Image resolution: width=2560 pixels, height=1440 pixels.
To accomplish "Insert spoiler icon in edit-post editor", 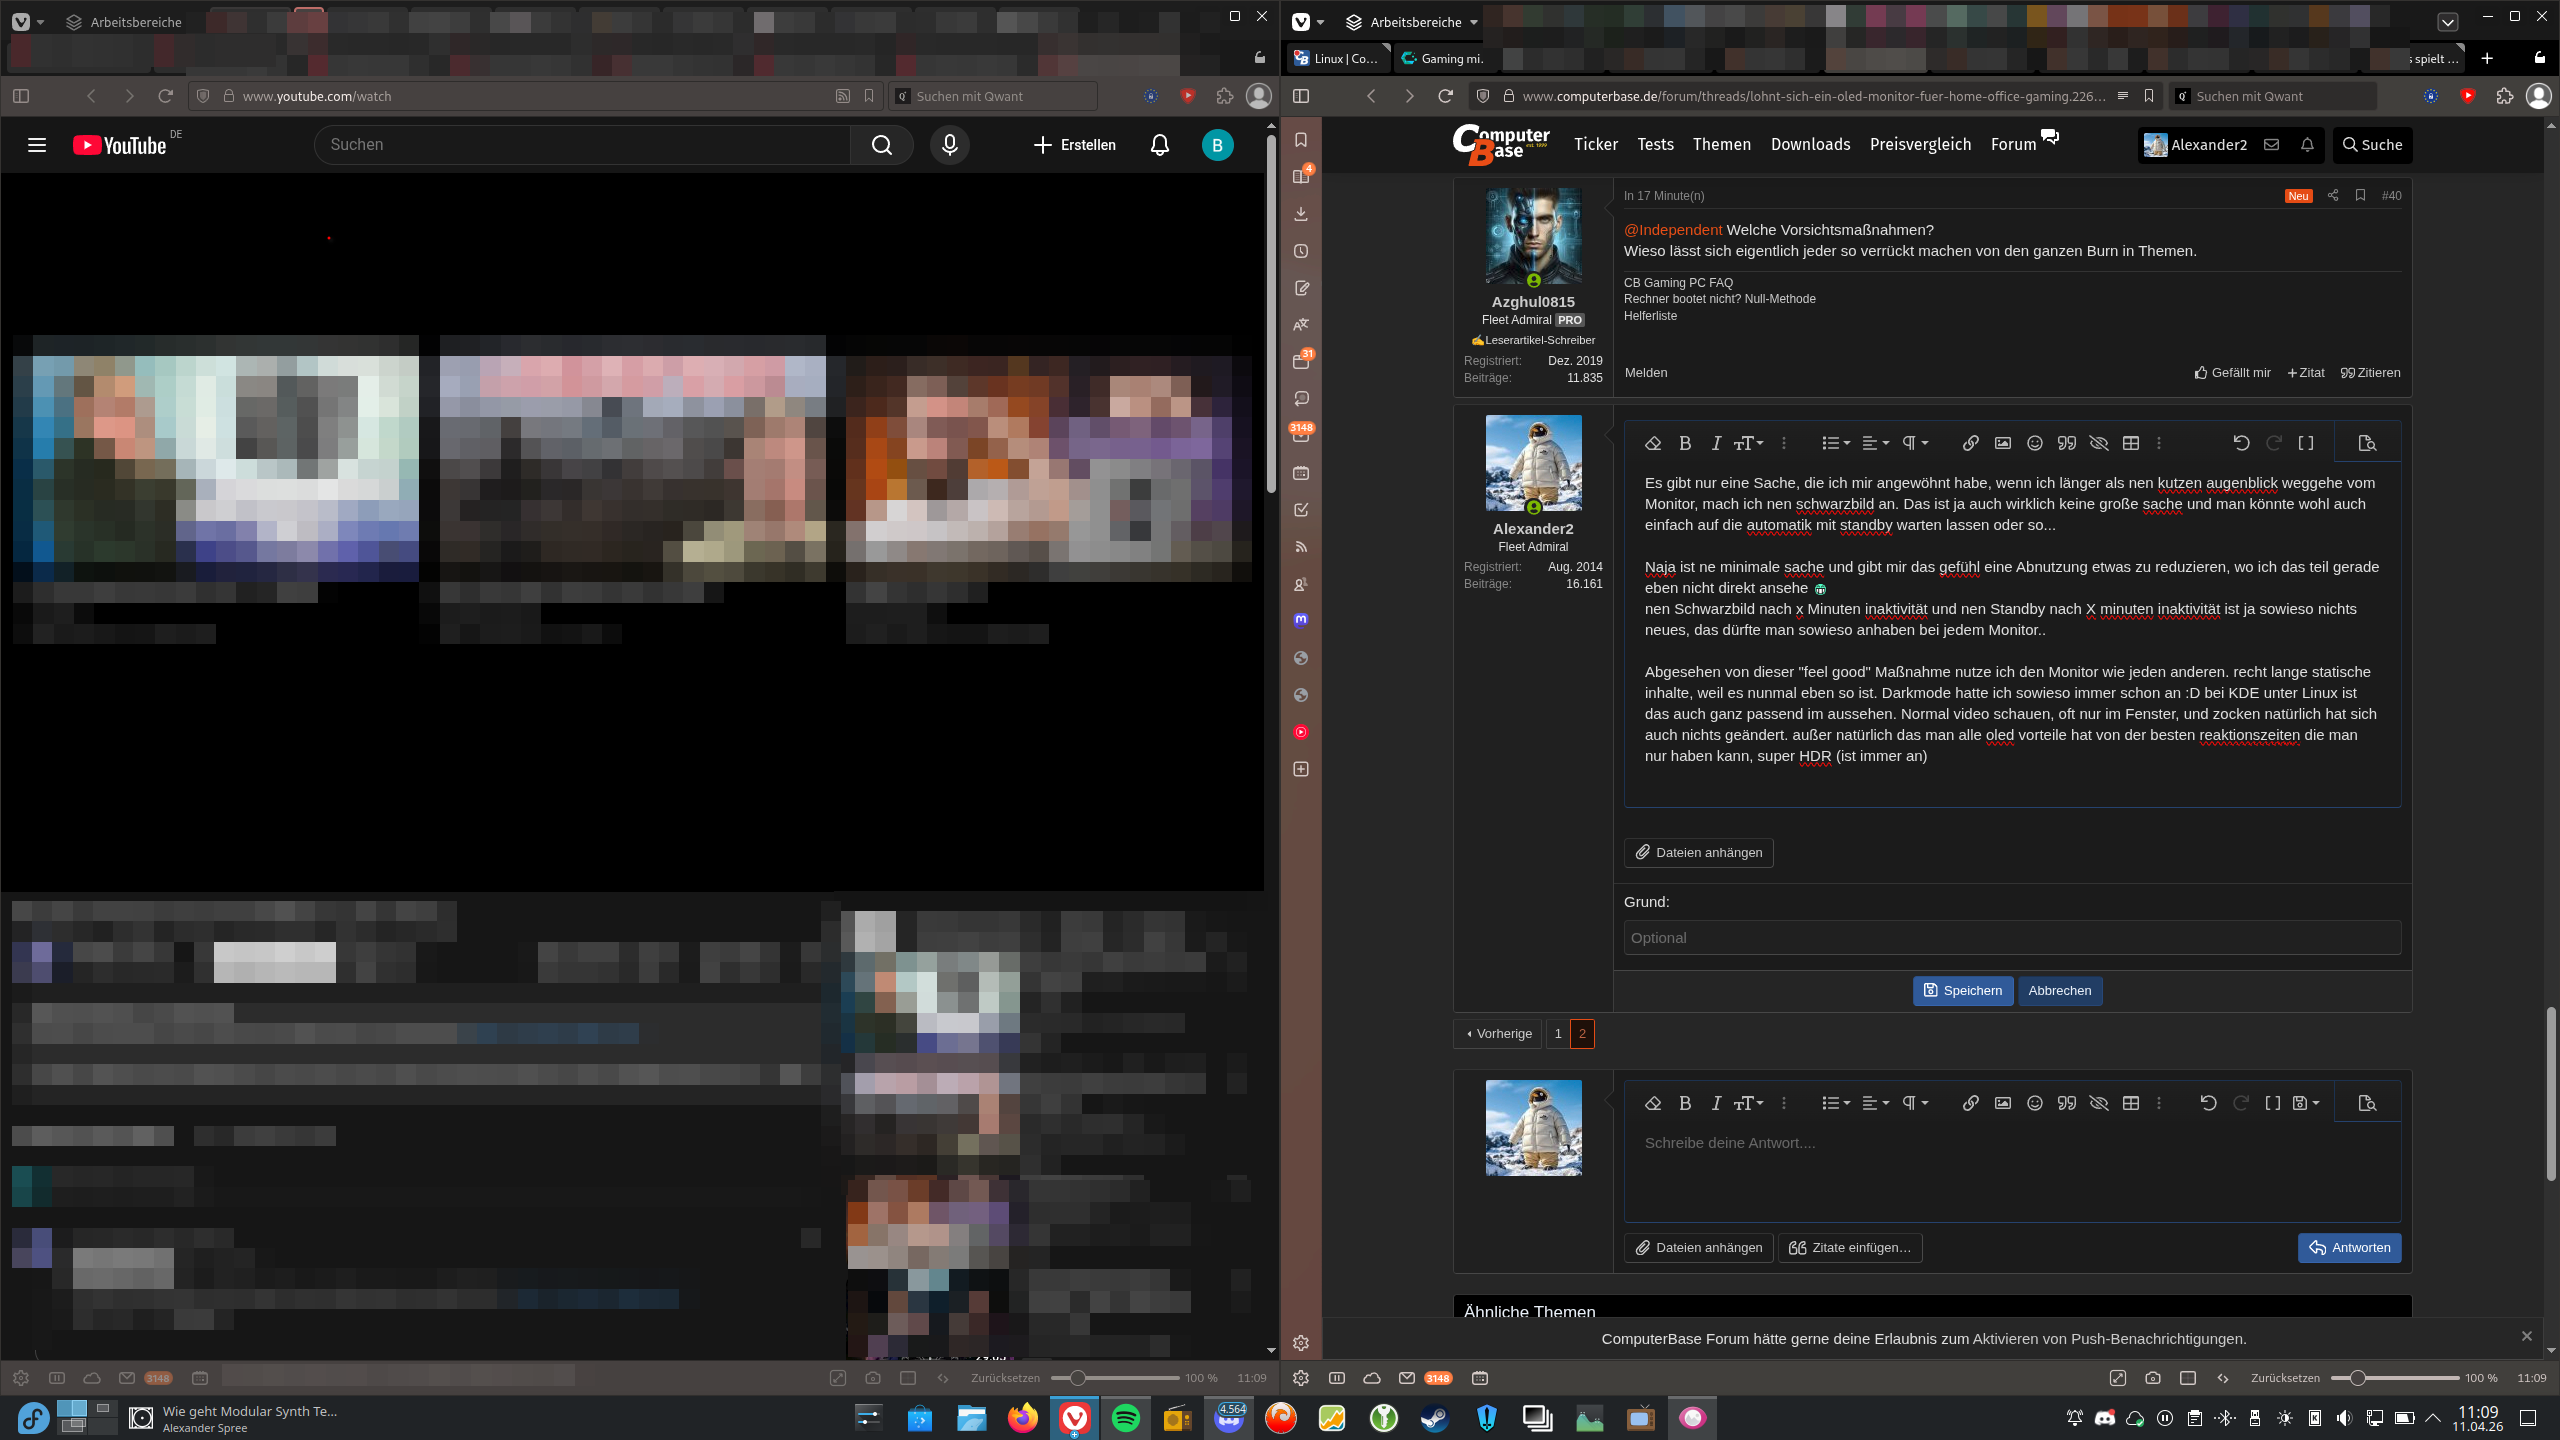I will (x=2099, y=443).
